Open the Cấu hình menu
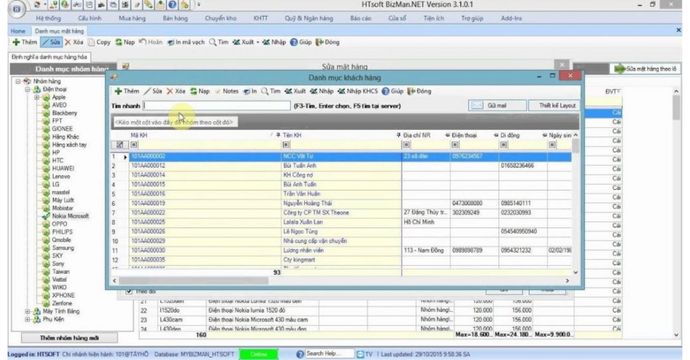 [x=90, y=18]
